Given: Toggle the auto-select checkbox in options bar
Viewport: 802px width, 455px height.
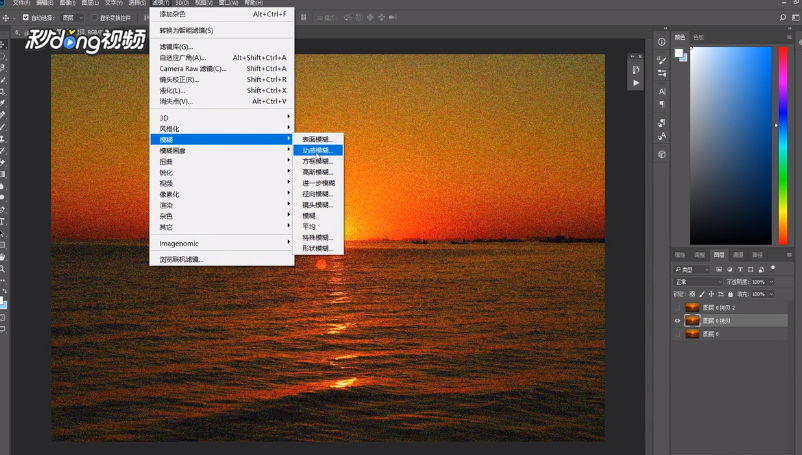Looking at the screenshot, I should tap(26, 17).
